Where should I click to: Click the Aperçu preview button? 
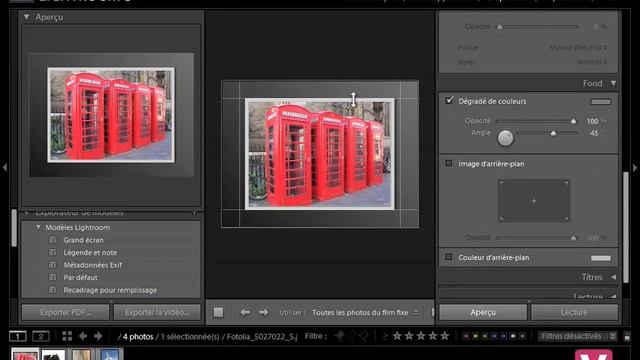coord(483,312)
